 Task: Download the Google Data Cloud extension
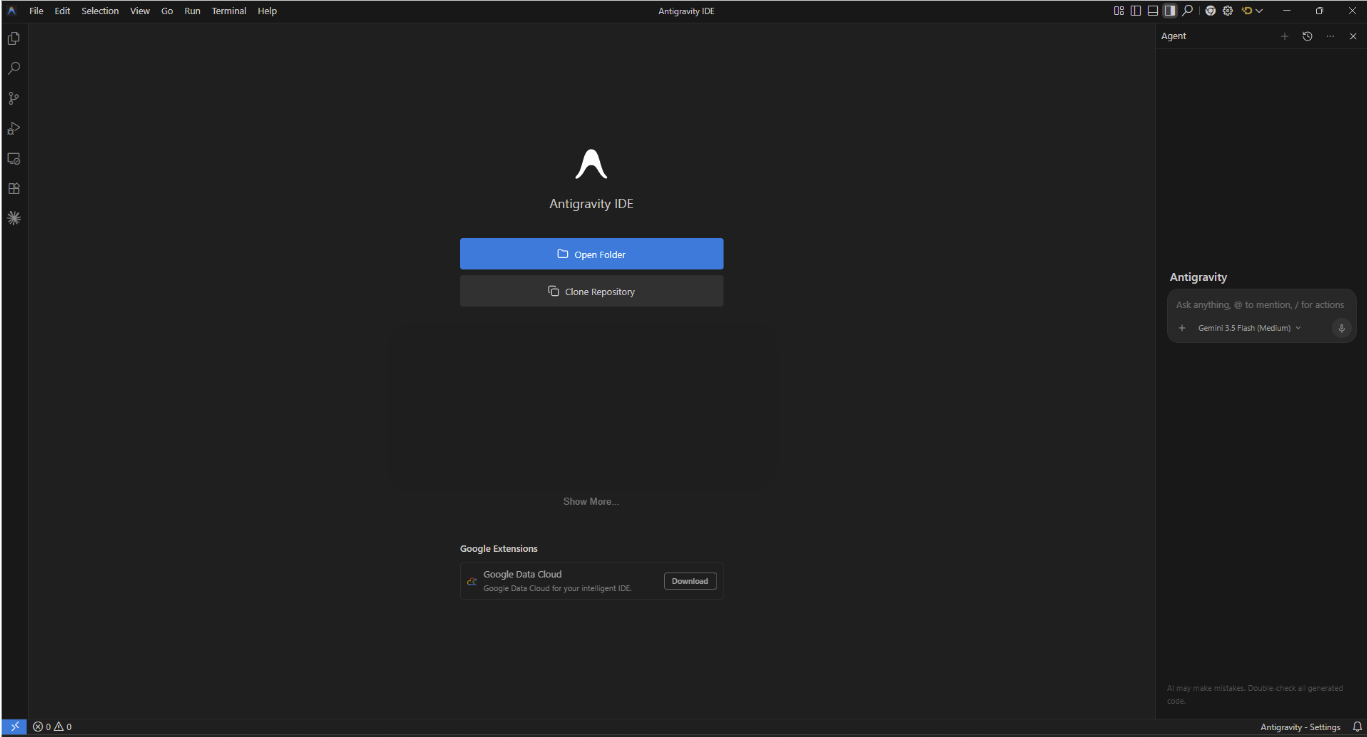[x=690, y=581]
